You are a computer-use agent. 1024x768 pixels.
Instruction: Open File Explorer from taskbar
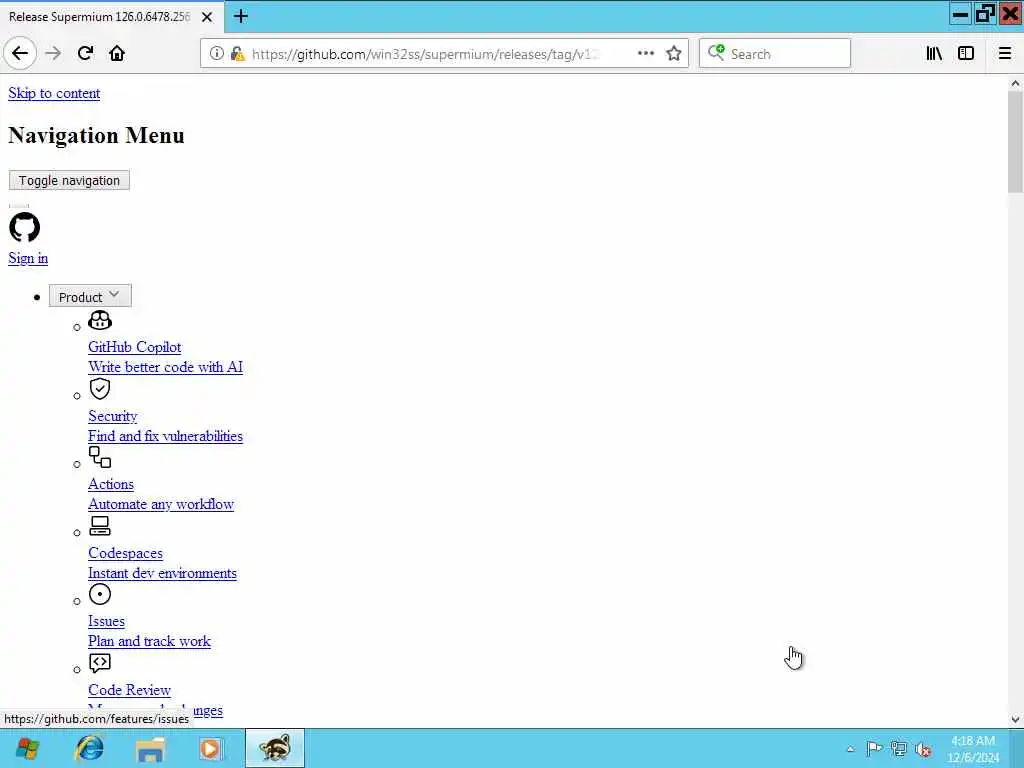150,749
